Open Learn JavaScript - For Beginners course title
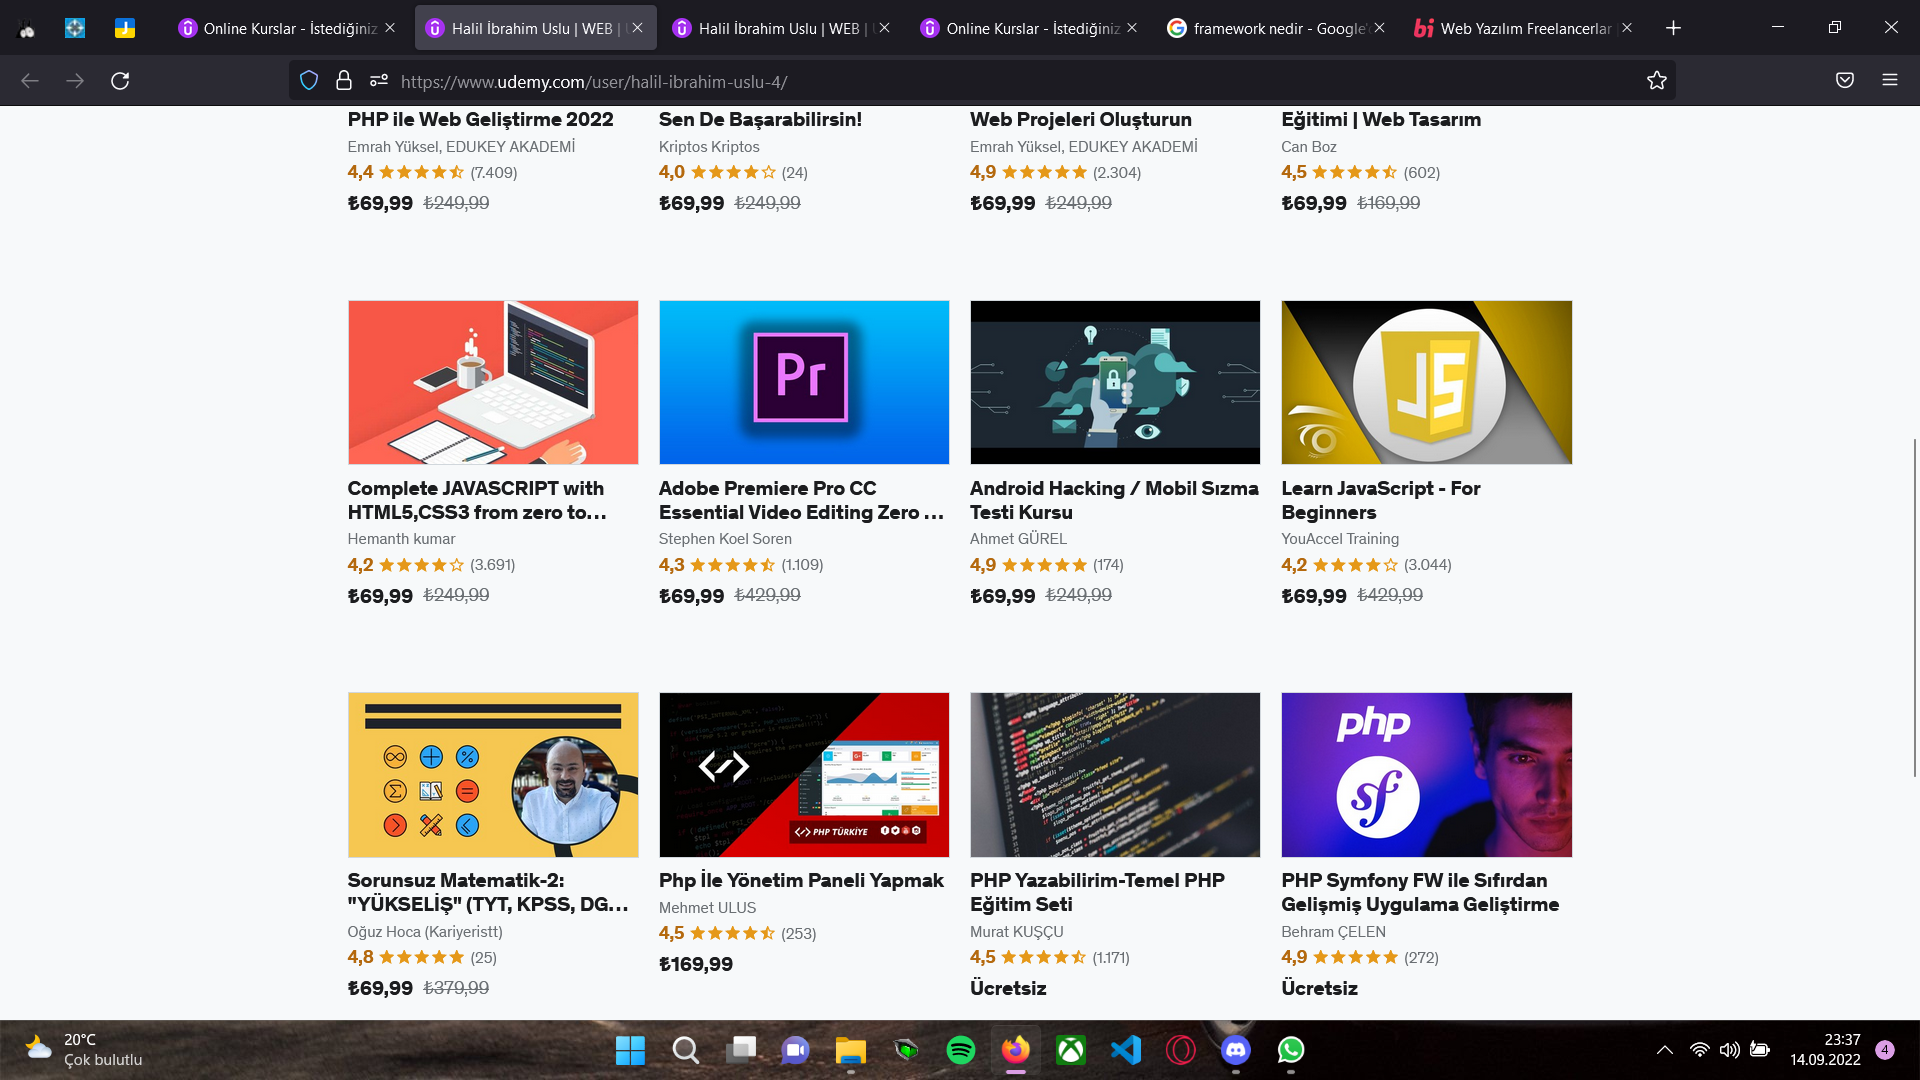 [1380, 500]
